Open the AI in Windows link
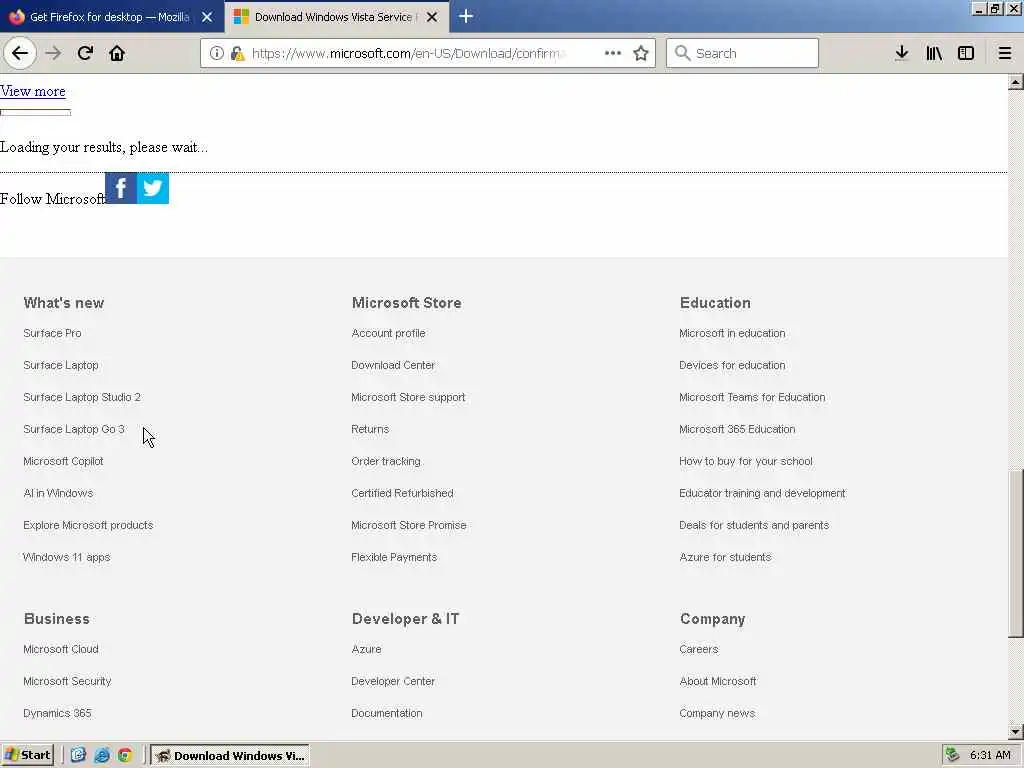Screen dimensions: 1024x768 tap(58, 493)
